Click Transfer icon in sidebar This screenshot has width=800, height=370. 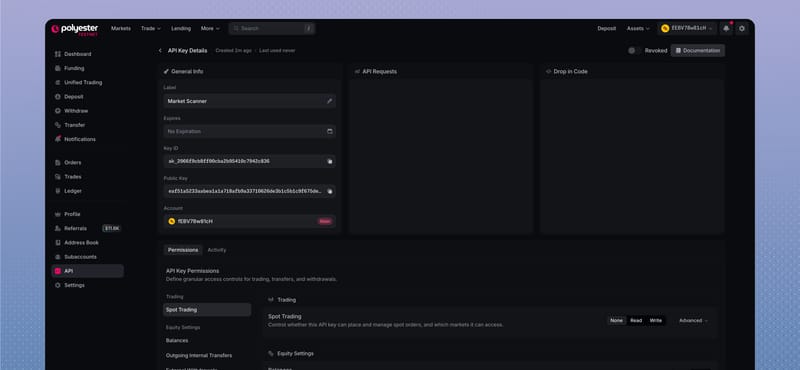(58, 125)
